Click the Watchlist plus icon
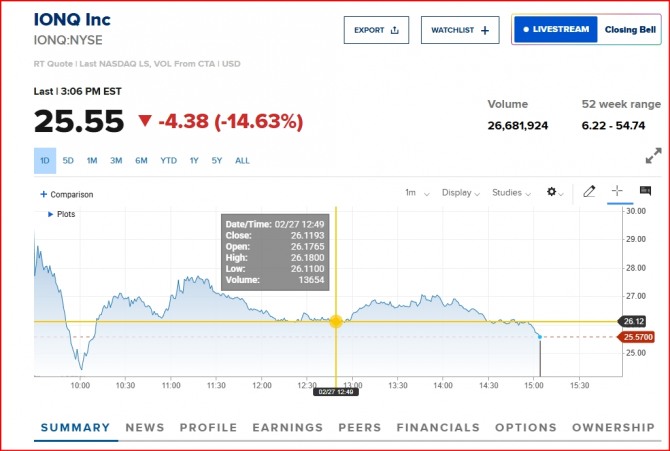Viewport: 670px width, 451px height. coord(485,30)
